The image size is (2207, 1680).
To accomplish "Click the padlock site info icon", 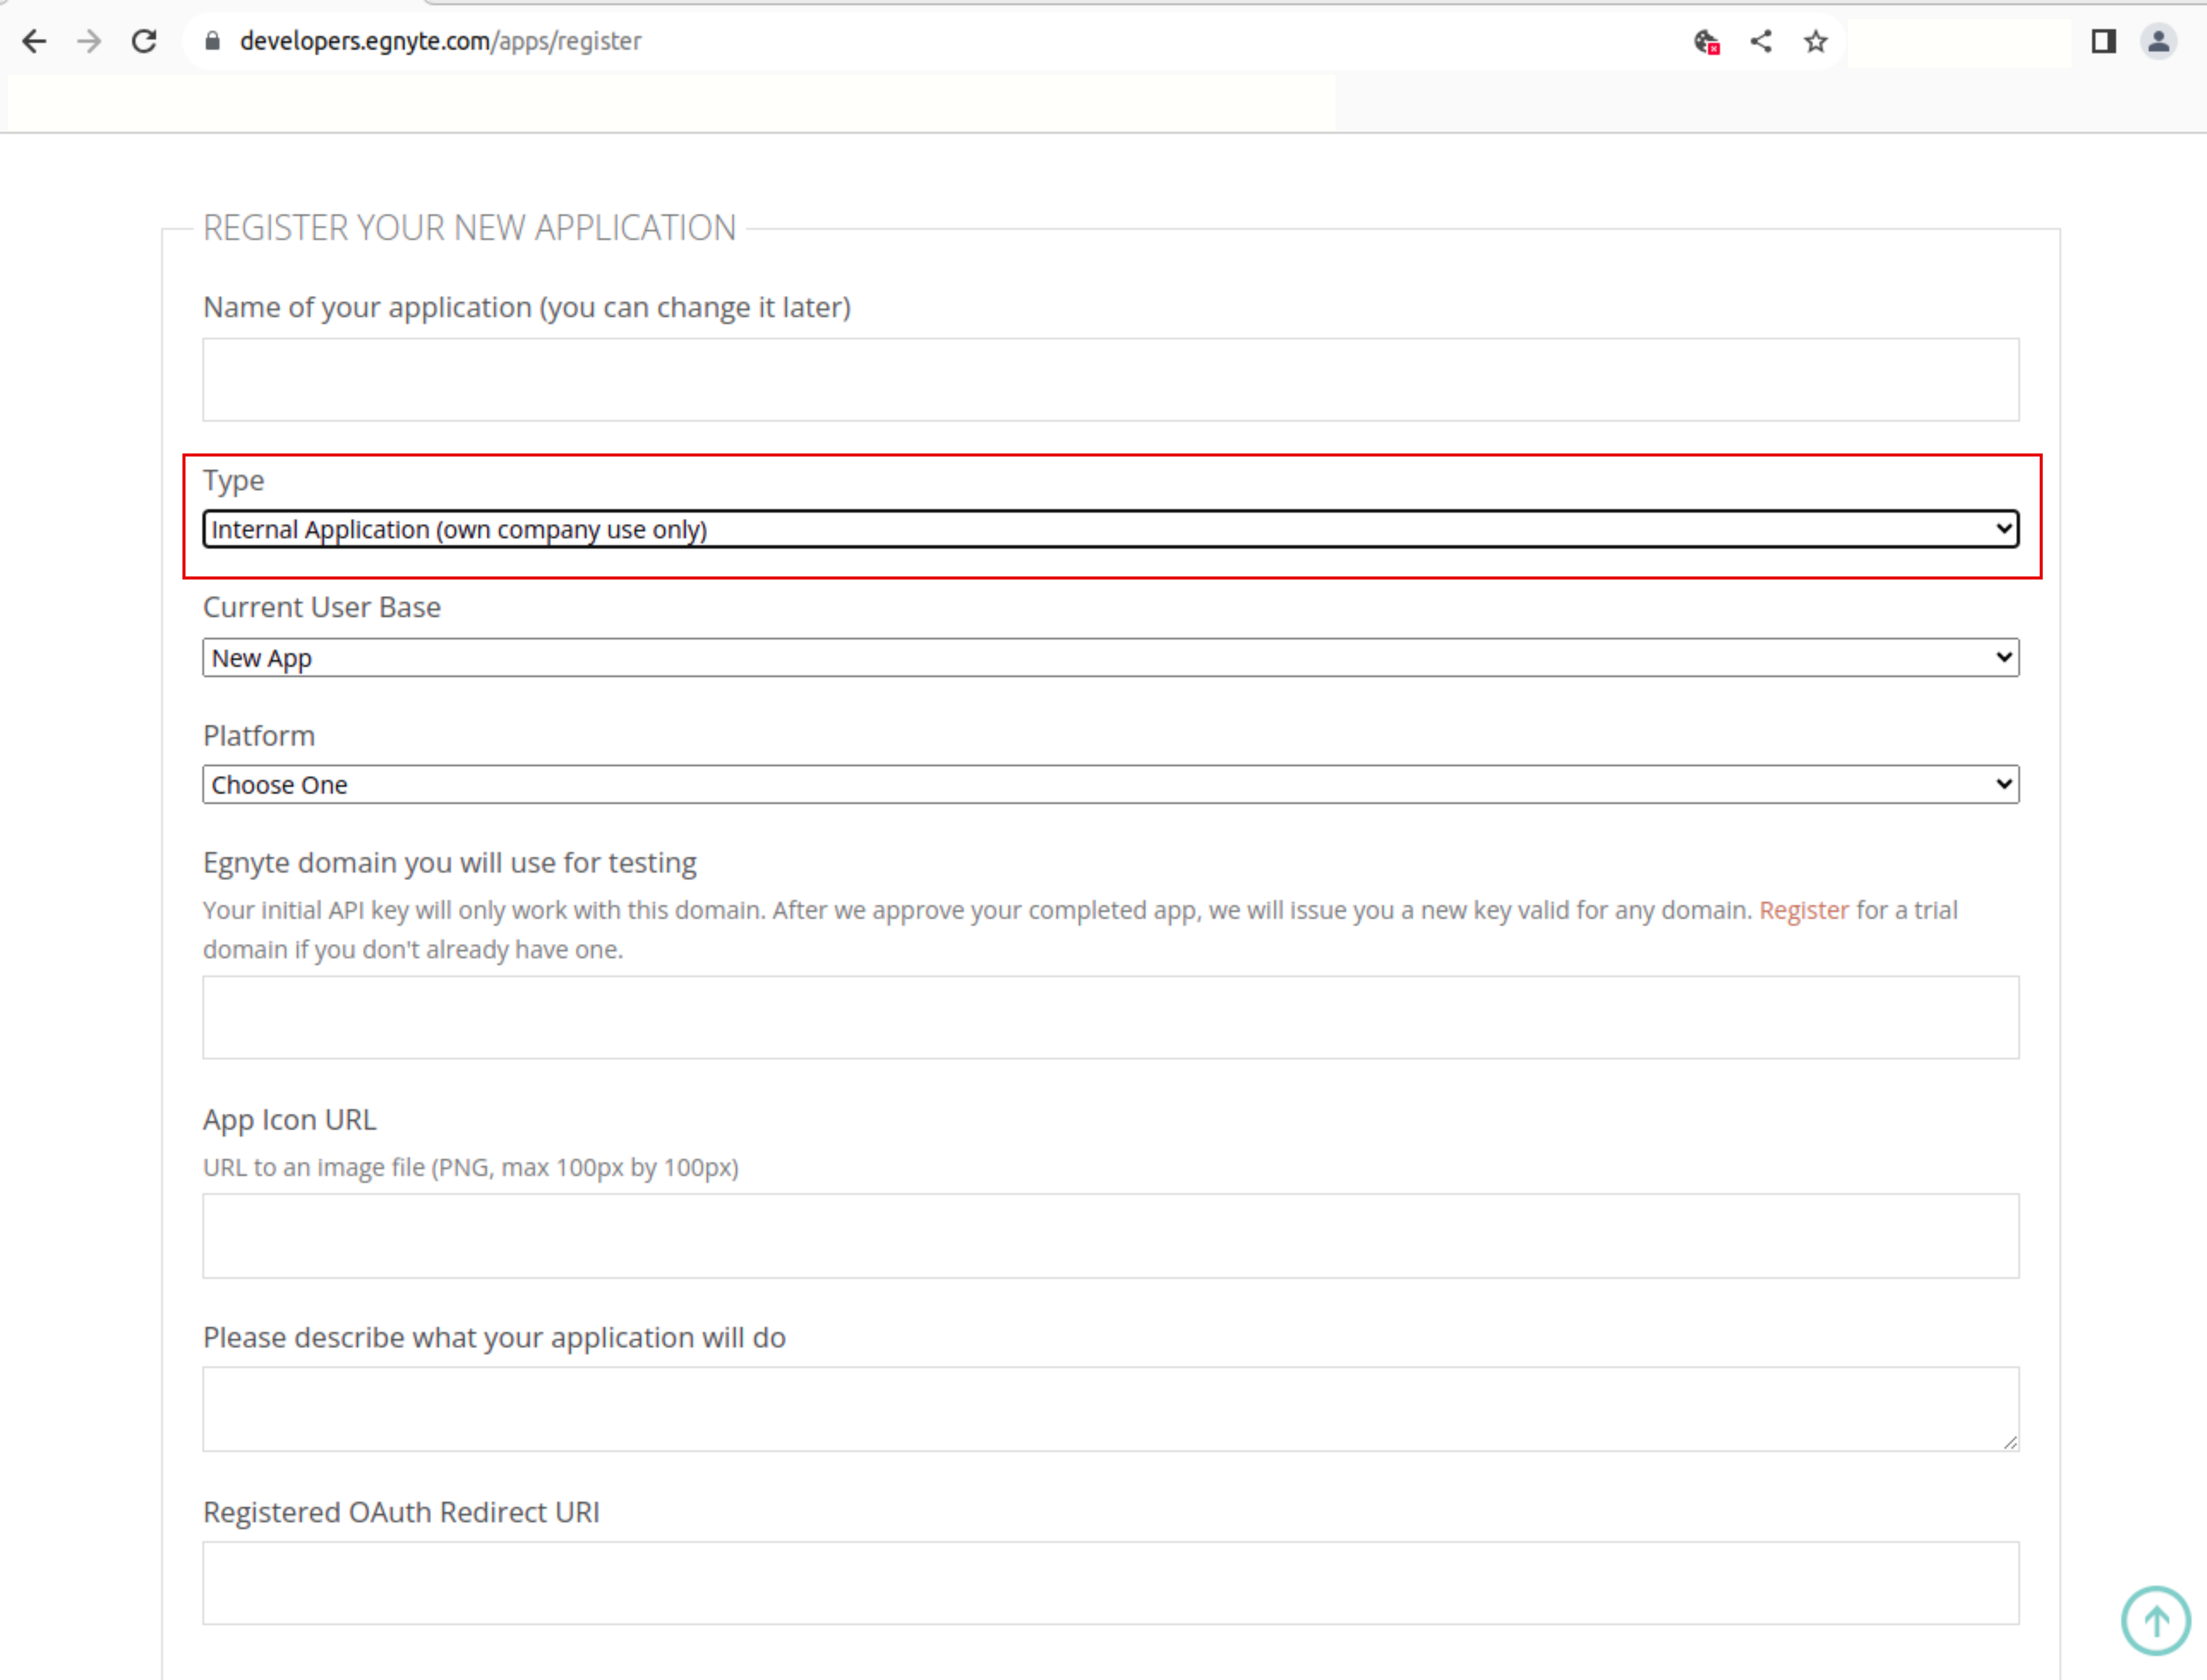I will (212, 41).
